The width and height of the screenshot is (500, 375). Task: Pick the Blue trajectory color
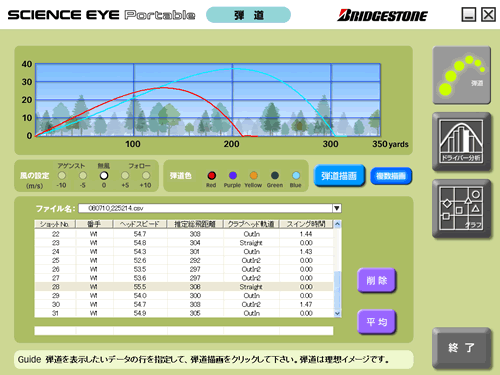(296, 175)
